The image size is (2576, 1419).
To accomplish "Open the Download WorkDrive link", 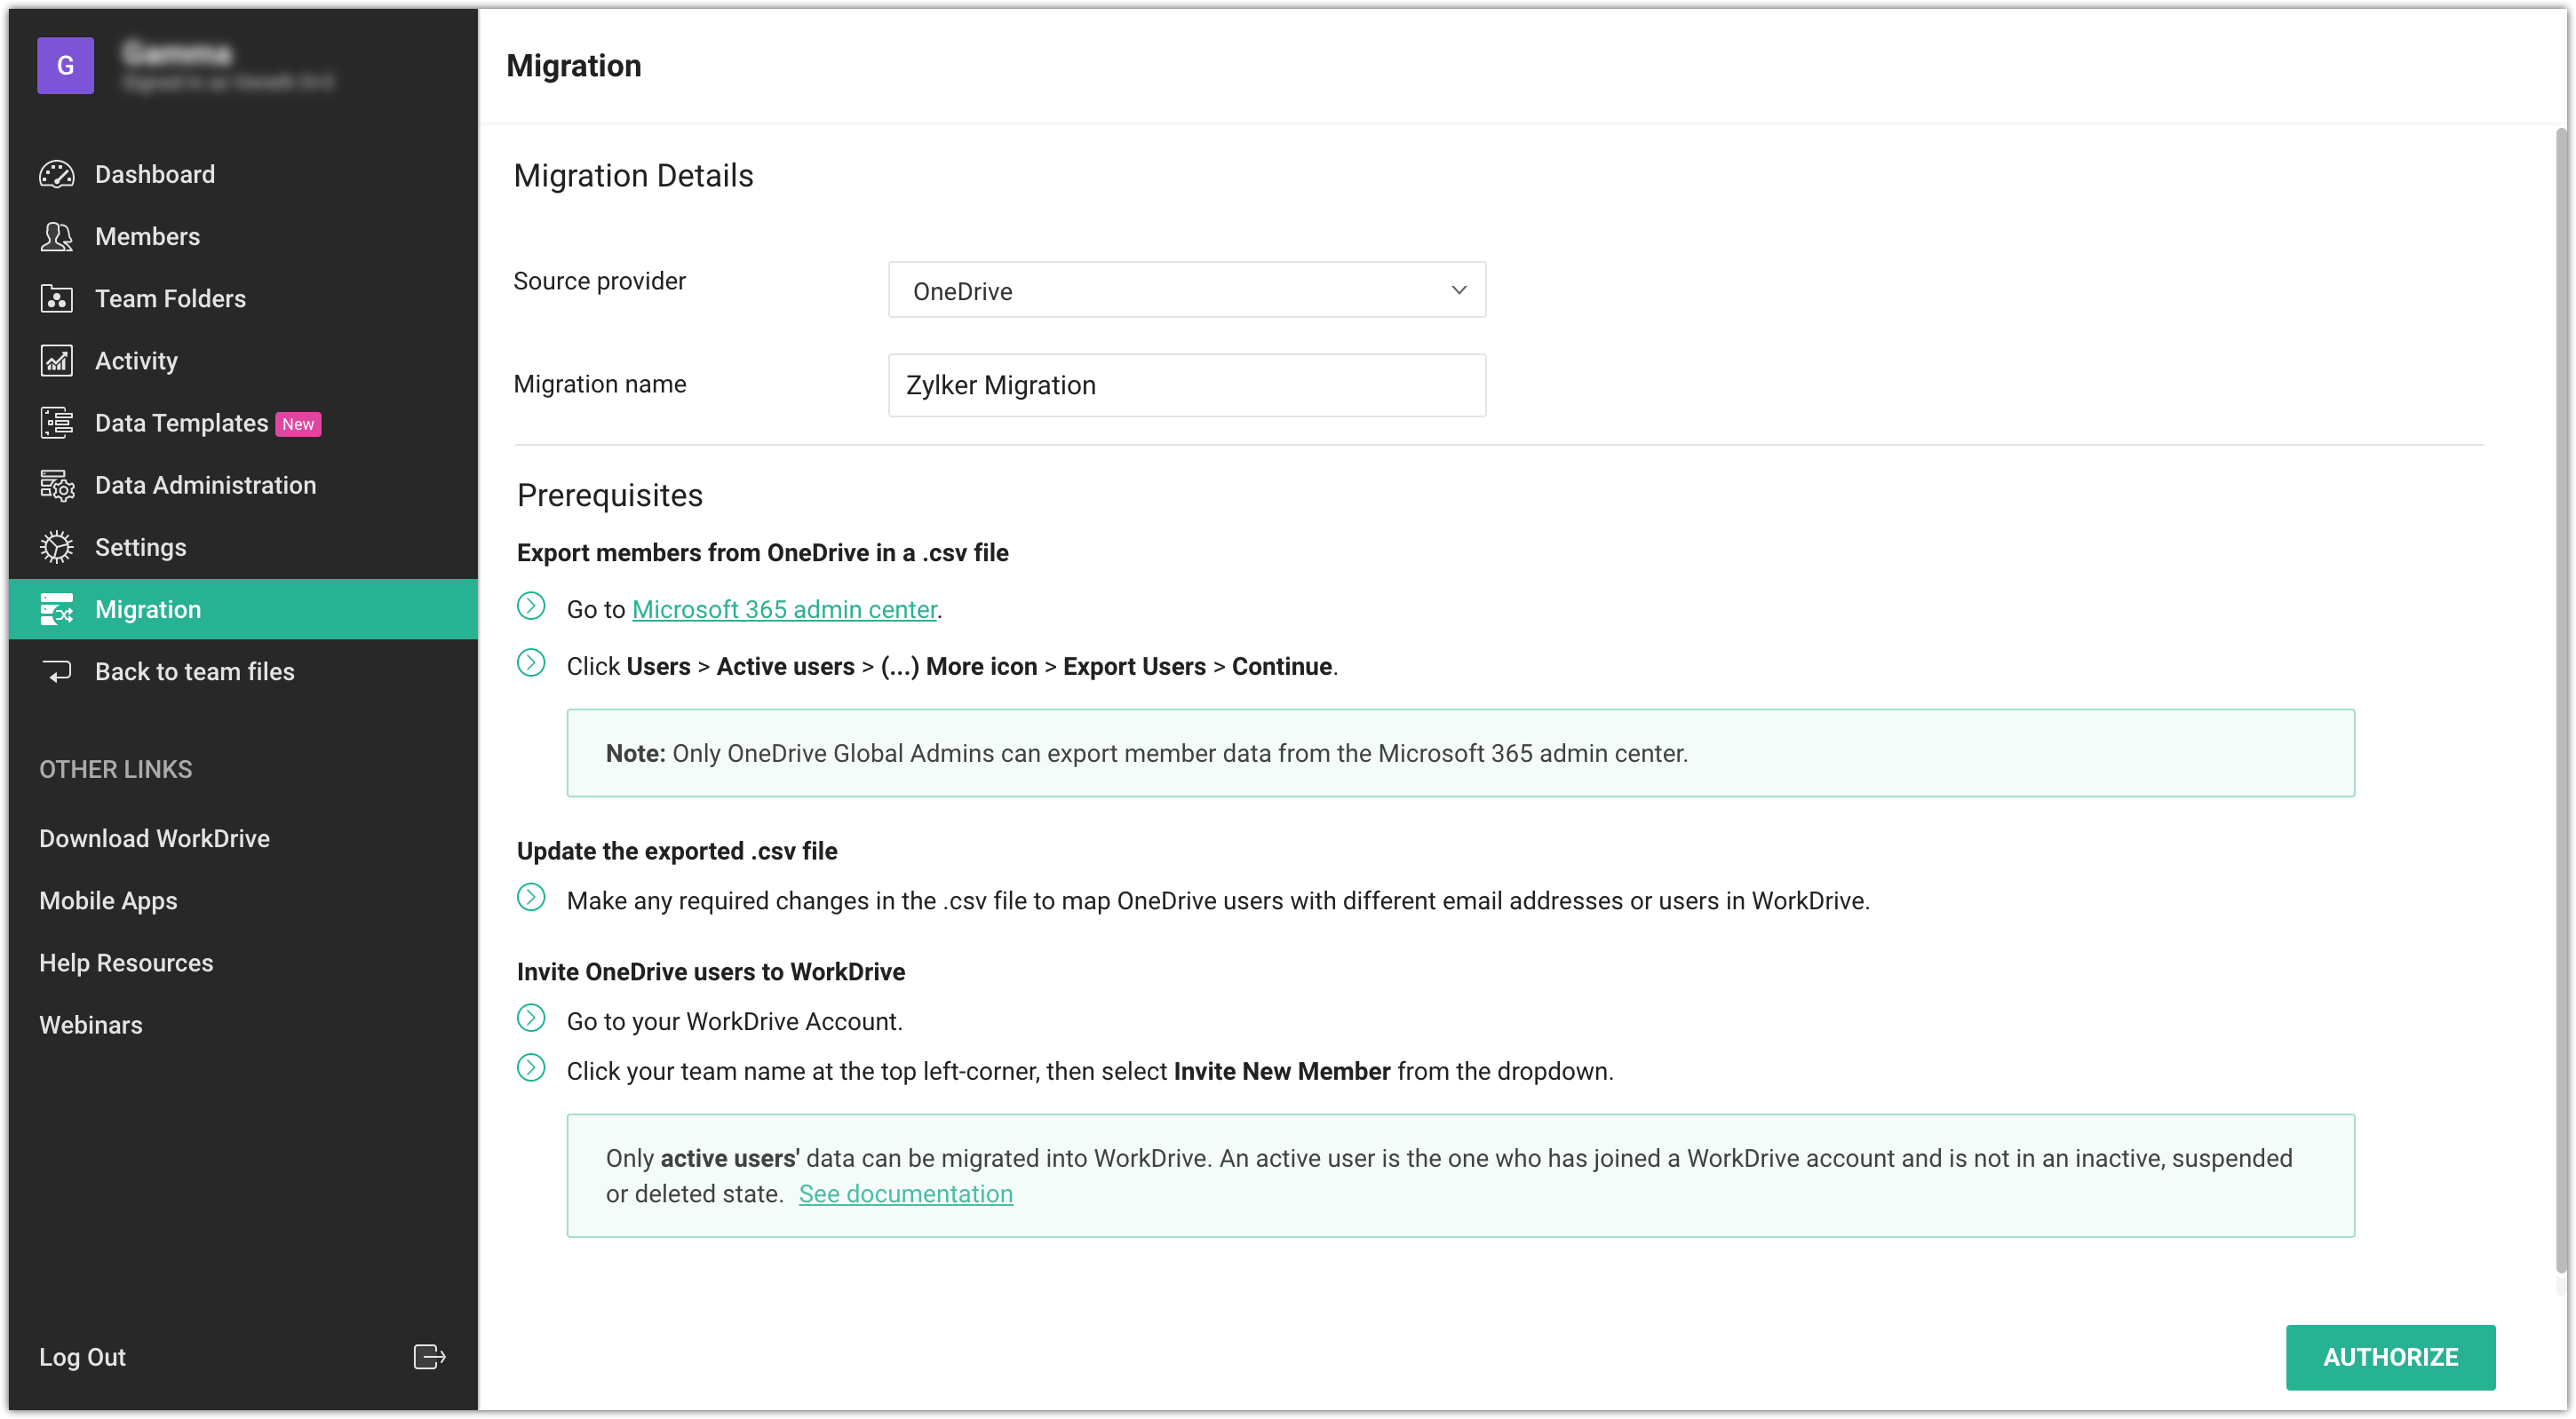I will [154, 838].
